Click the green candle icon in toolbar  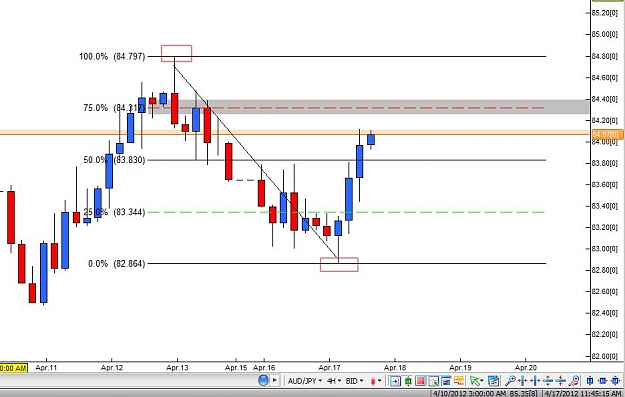408,381
